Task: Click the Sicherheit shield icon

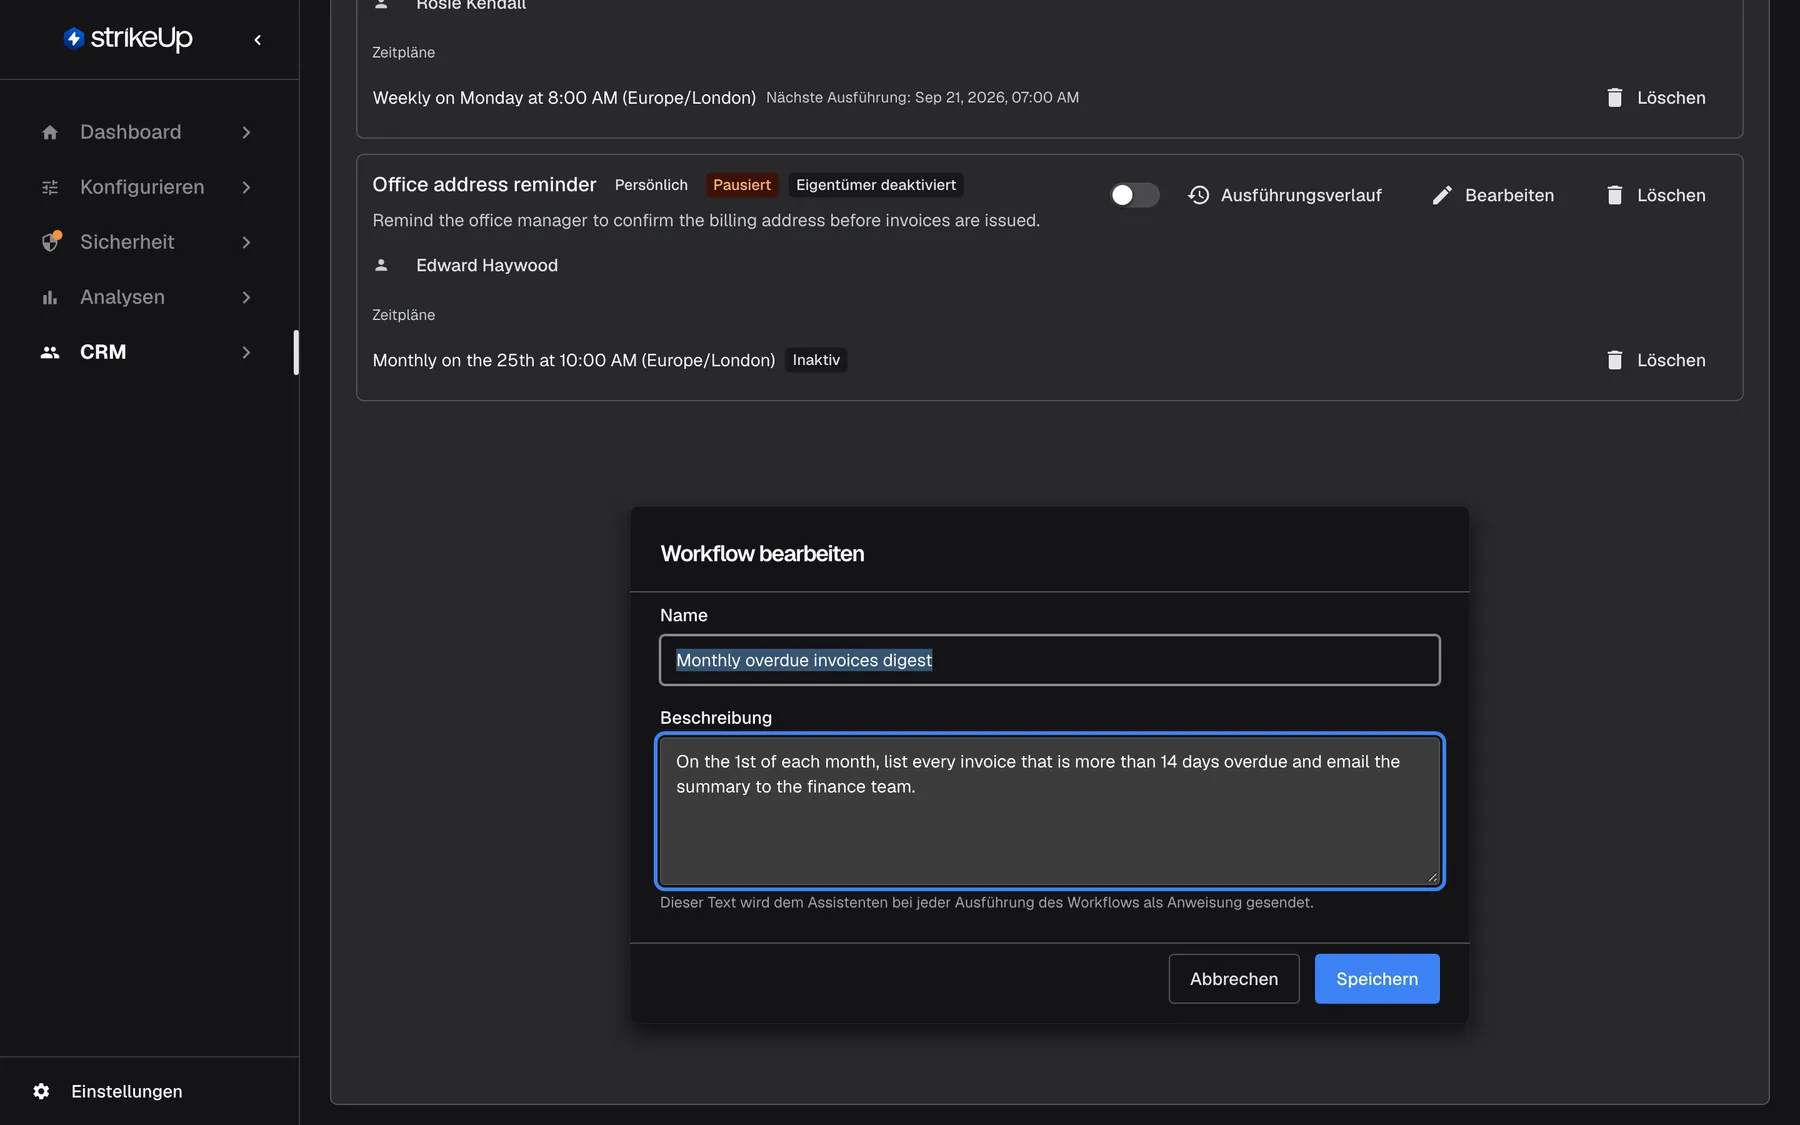Action: (50, 242)
